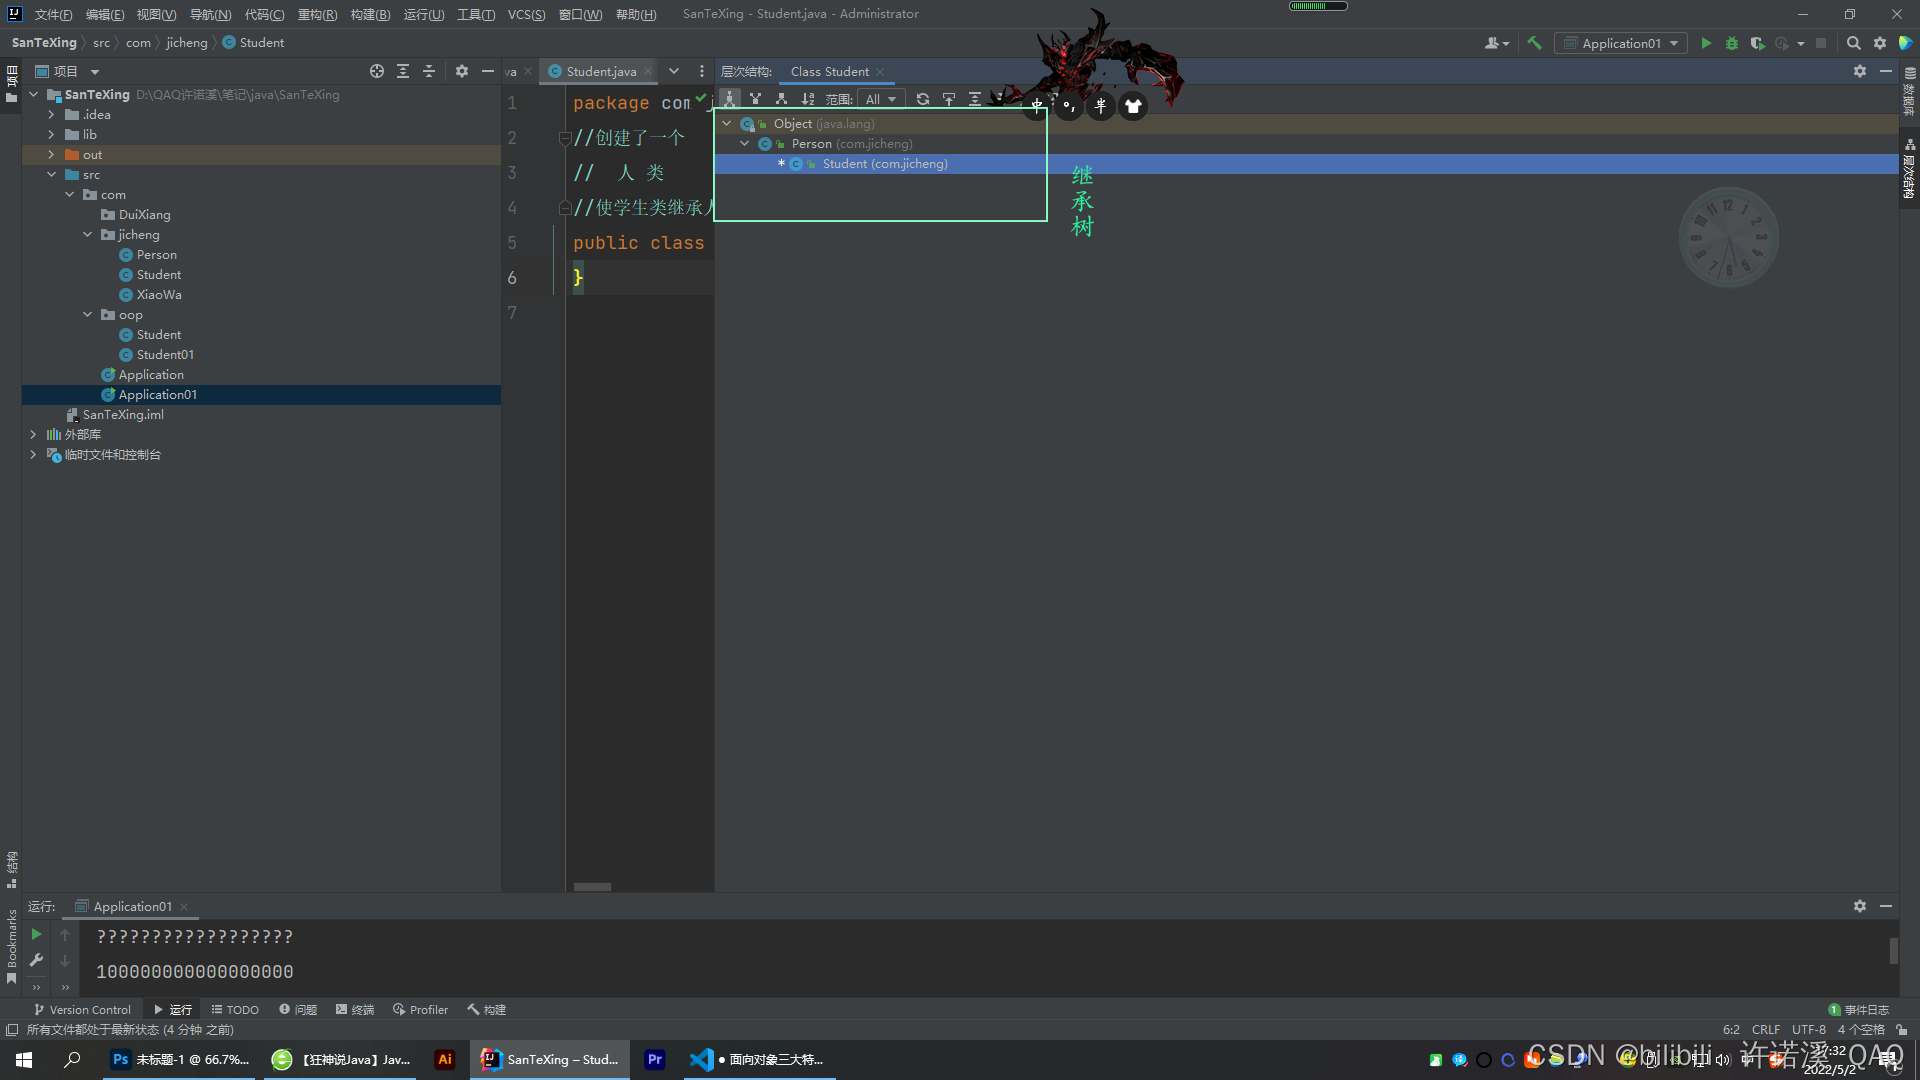
Task: Switch to the Student.java editor tab
Action: coord(600,71)
